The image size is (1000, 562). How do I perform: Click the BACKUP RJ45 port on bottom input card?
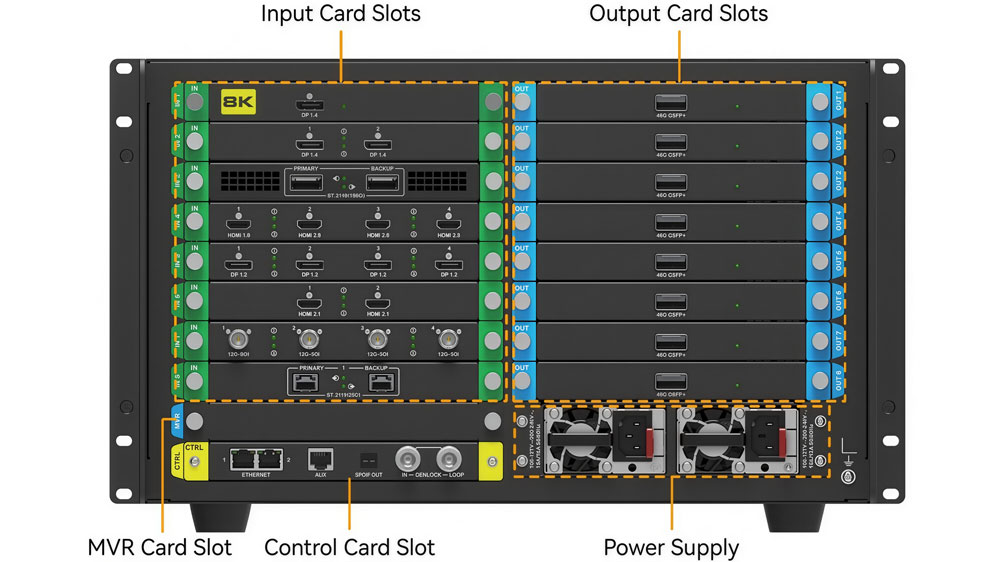click(x=387, y=379)
